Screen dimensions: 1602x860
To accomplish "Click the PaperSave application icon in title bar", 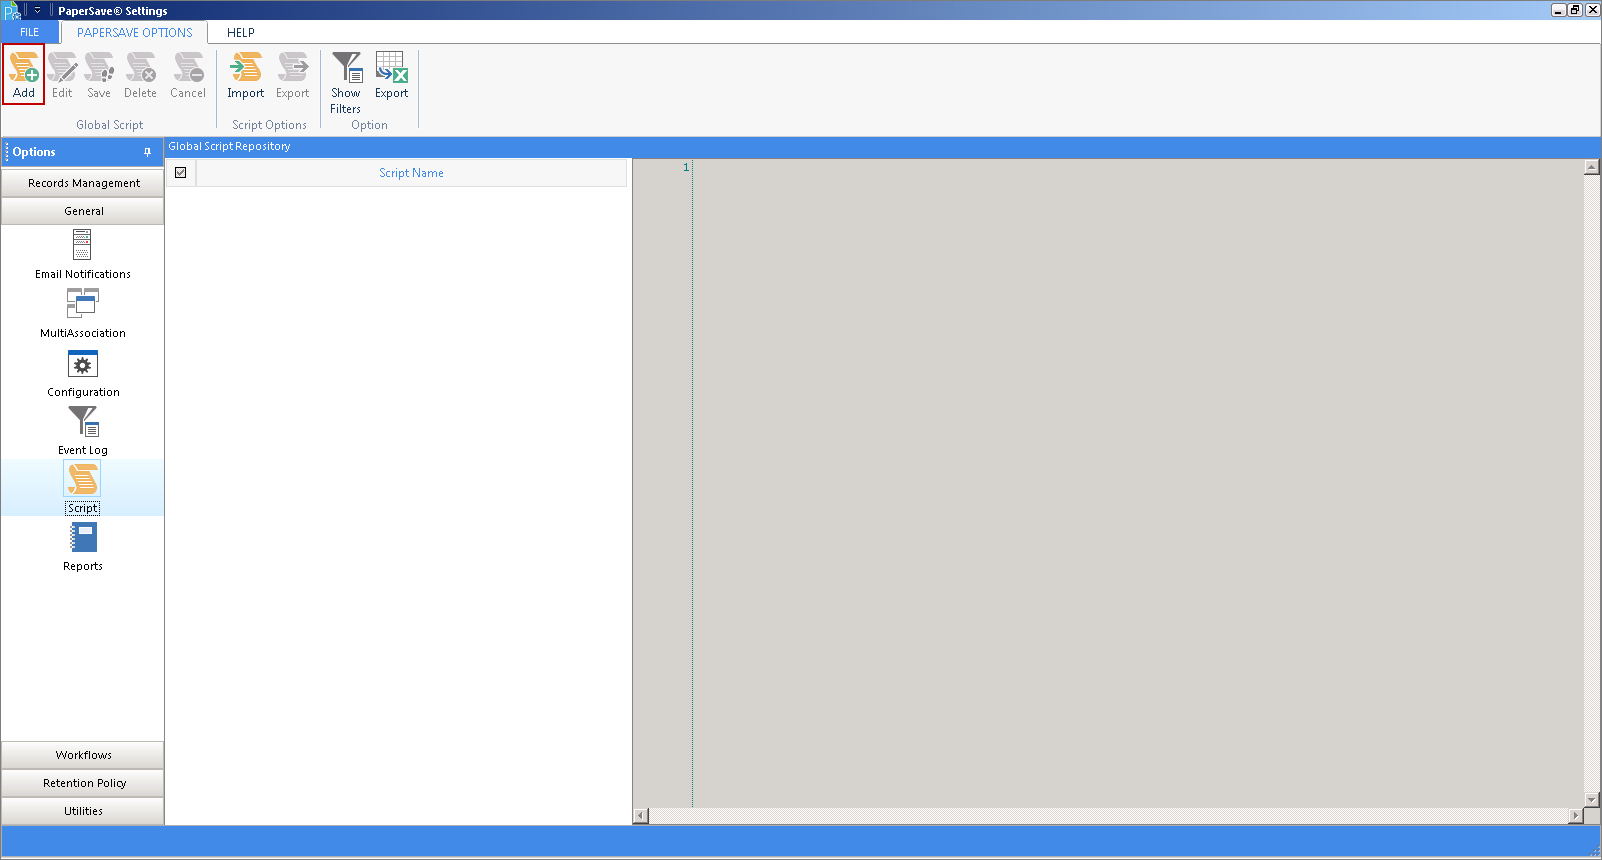I will pyautogui.click(x=12, y=11).
